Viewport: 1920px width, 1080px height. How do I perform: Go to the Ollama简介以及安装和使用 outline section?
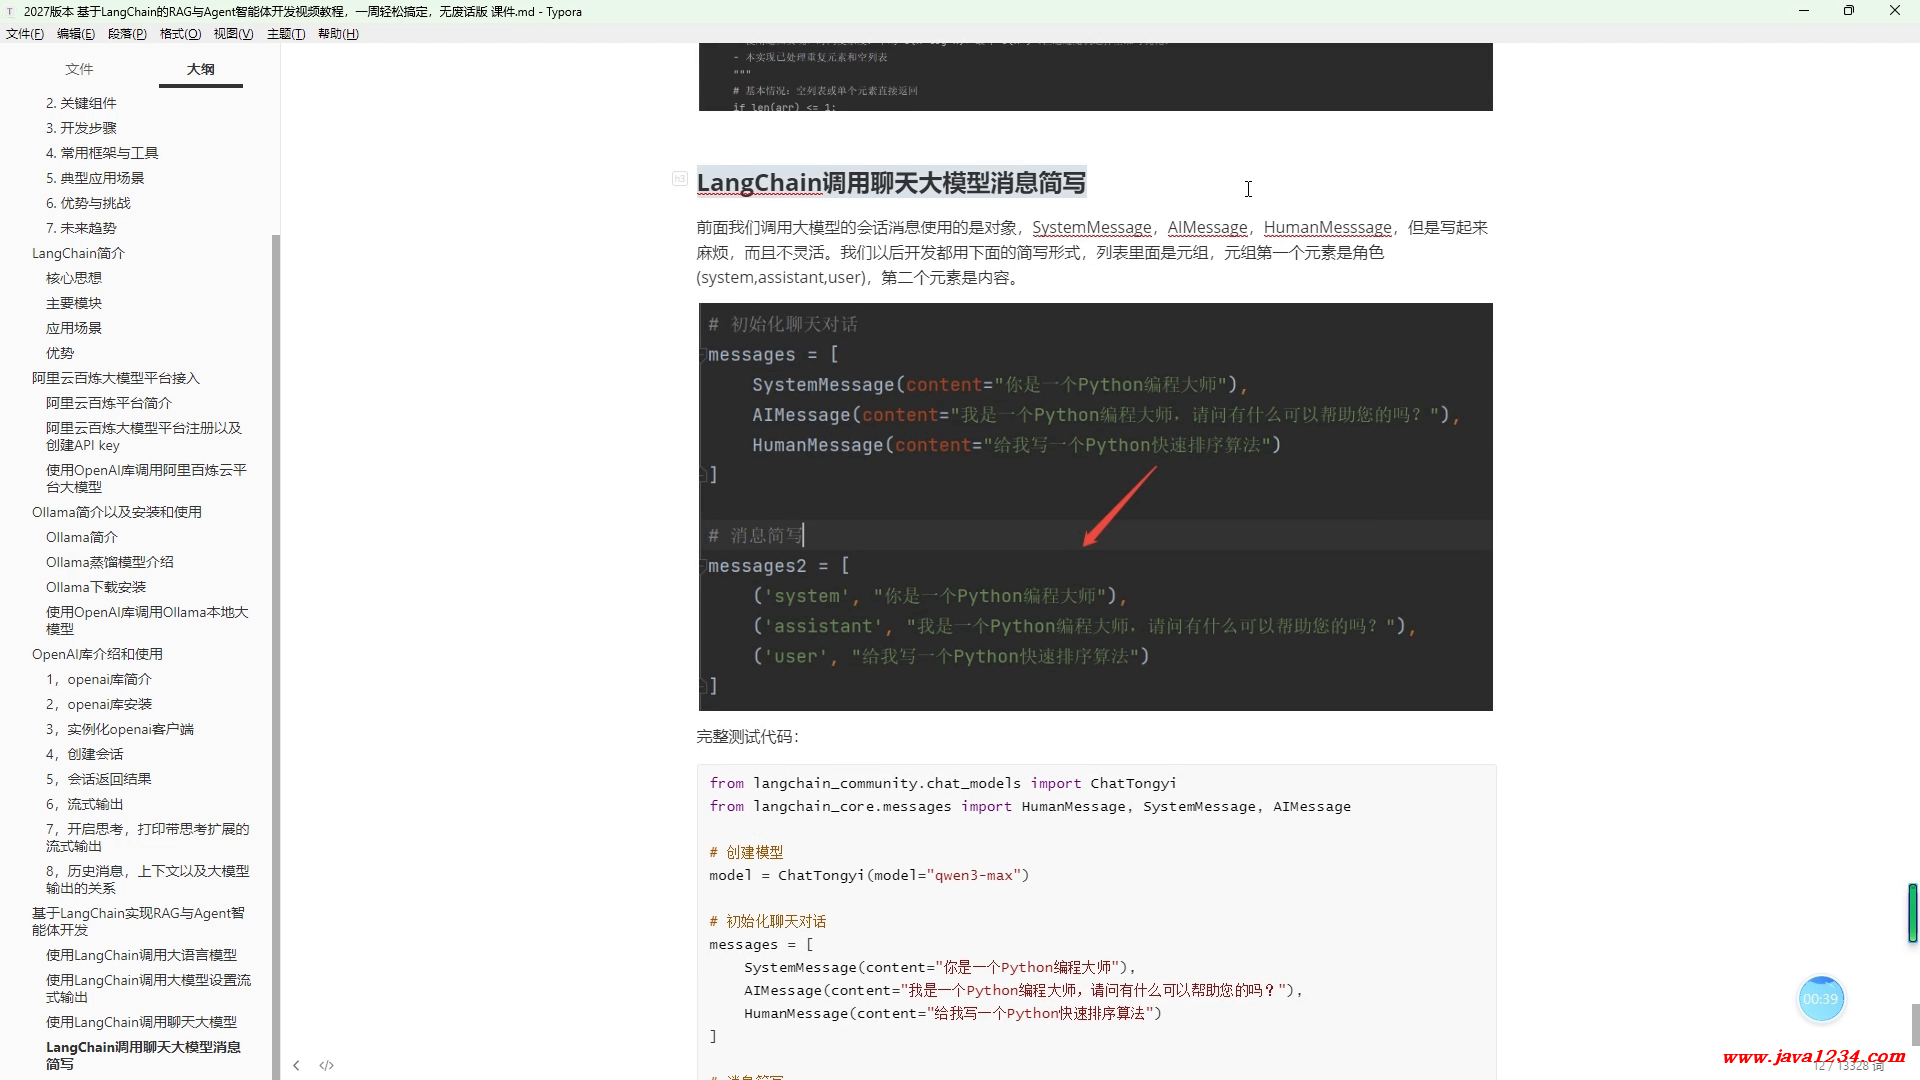coord(116,512)
